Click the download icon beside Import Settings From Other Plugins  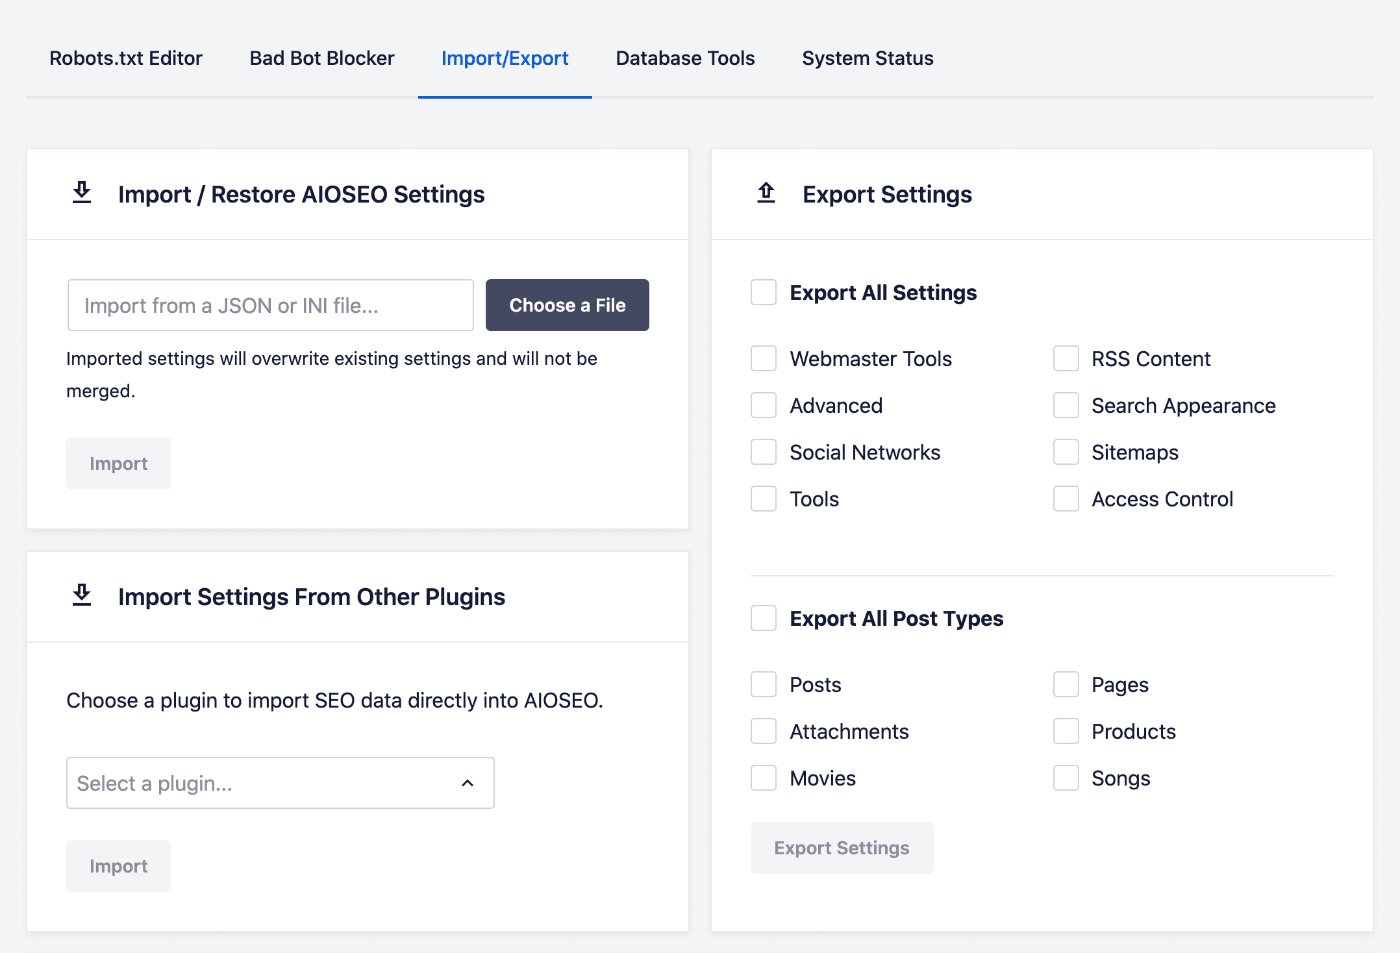82,596
